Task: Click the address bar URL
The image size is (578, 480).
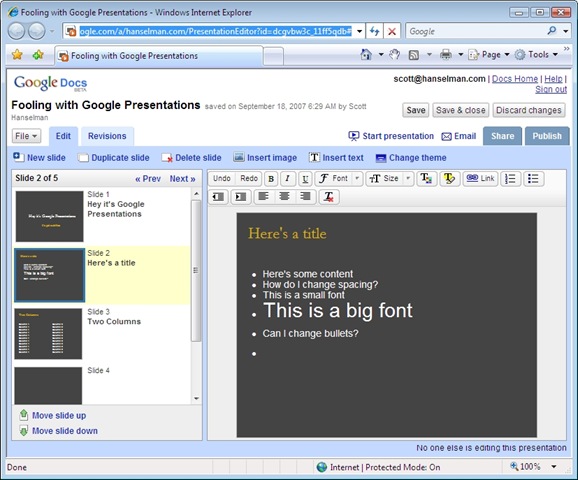Action: click(216, 31)
